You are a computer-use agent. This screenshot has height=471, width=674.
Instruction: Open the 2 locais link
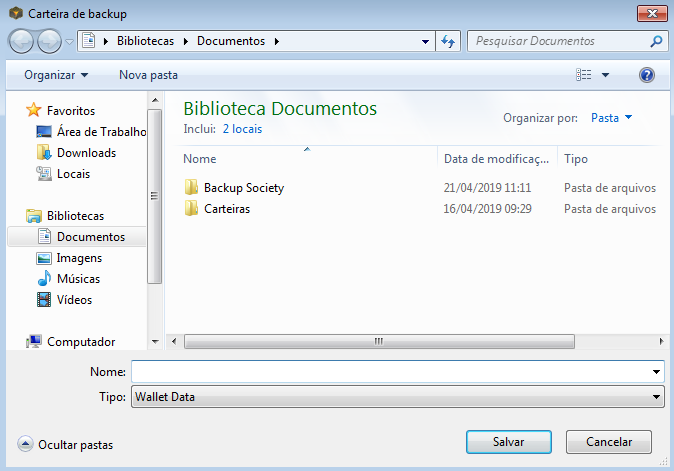click(242, 129)
